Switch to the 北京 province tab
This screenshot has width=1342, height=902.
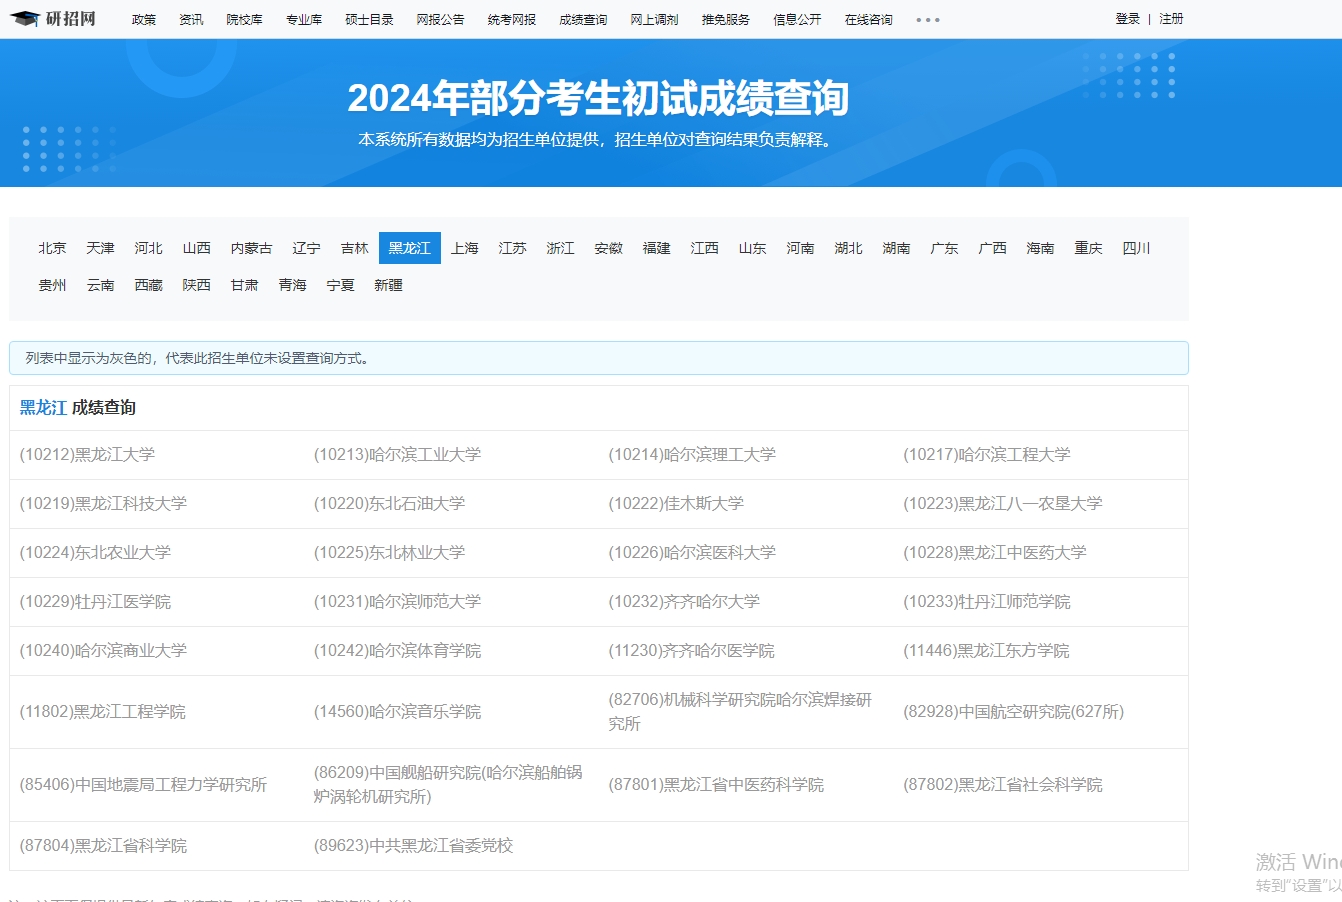pyautogui.click(x=53, y=248)
